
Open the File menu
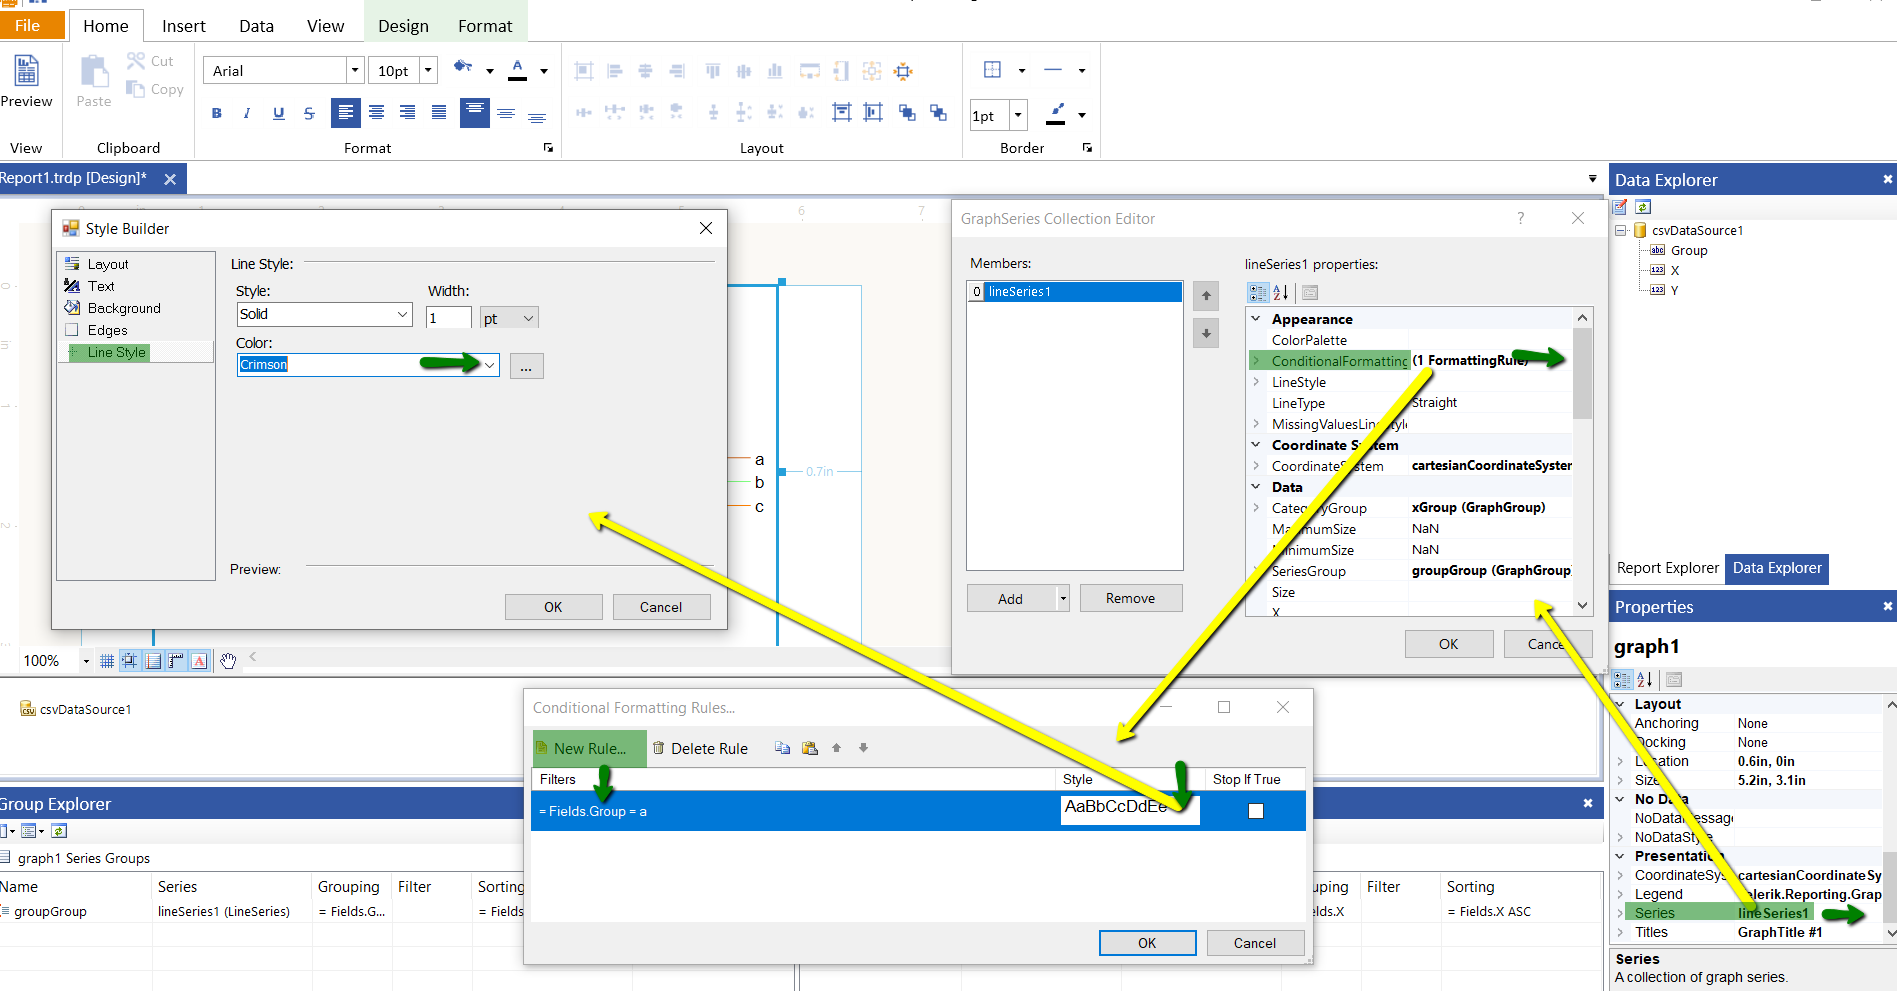28,25
